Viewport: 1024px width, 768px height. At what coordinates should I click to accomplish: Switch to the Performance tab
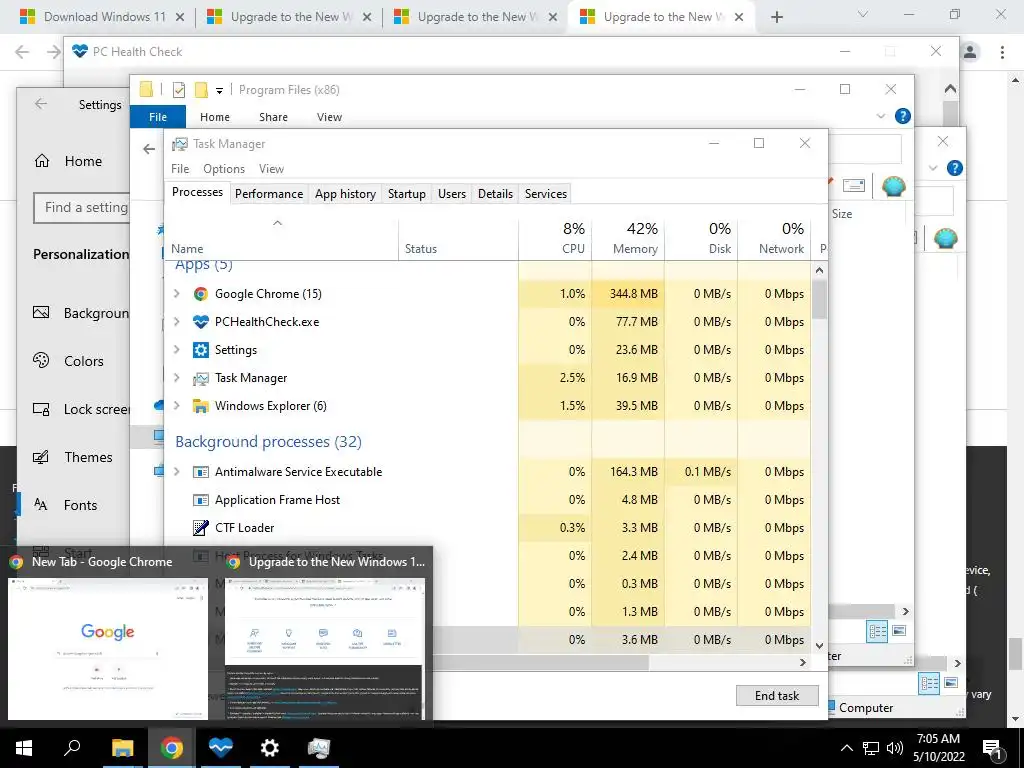(x=269, y=194)
